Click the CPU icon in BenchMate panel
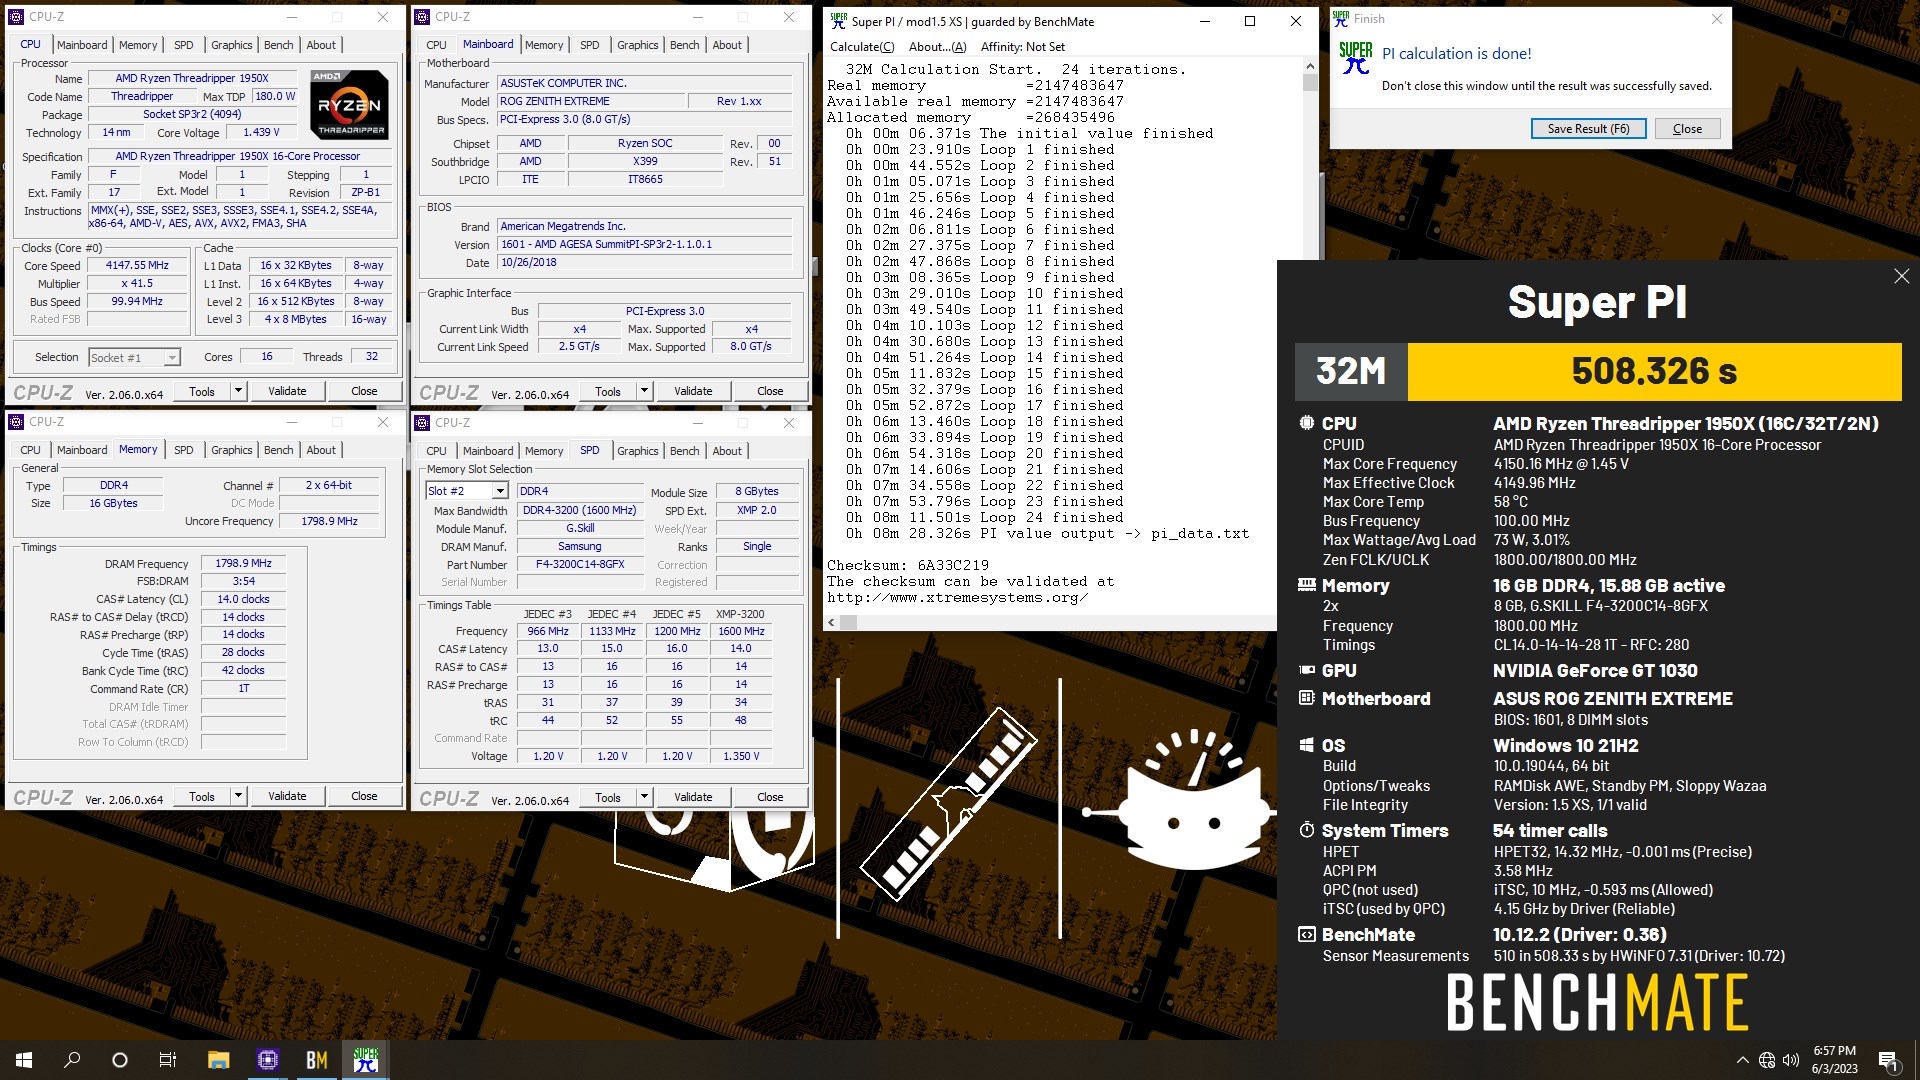 tap(1306, 423)
